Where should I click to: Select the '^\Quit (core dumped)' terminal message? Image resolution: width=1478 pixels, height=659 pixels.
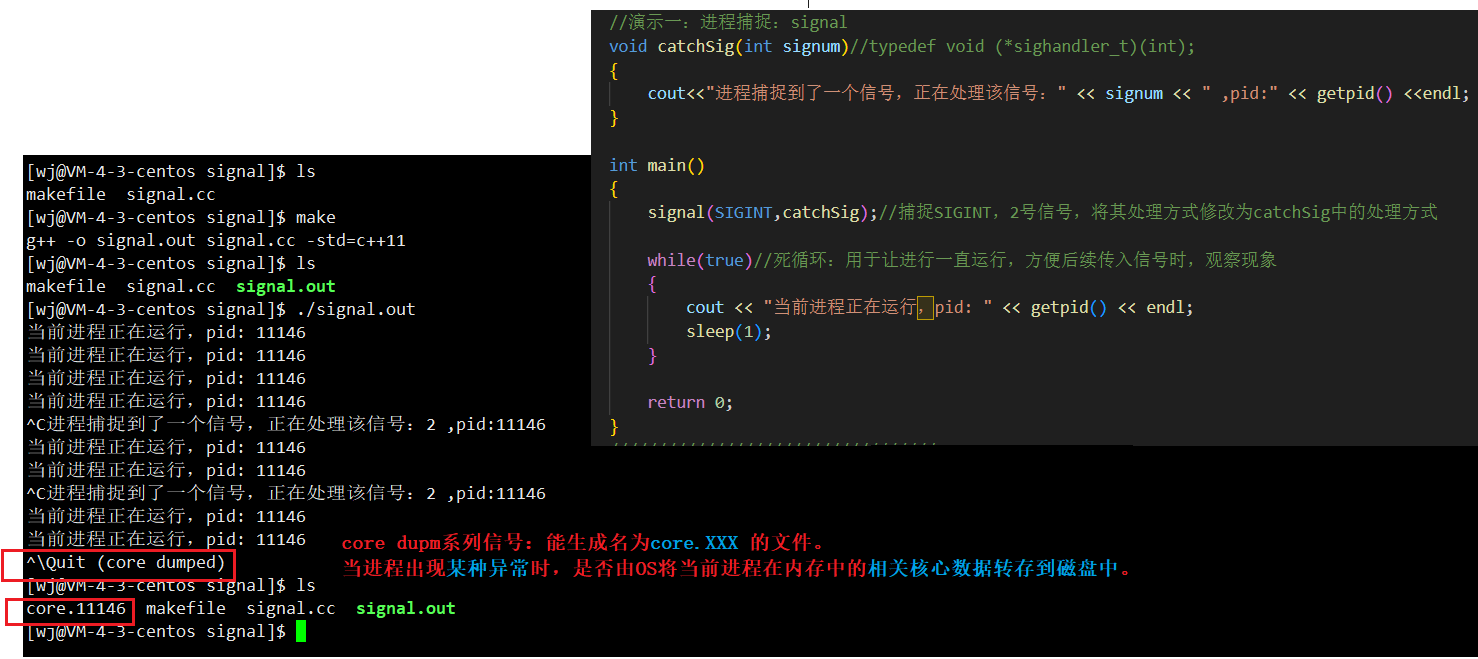126,562
